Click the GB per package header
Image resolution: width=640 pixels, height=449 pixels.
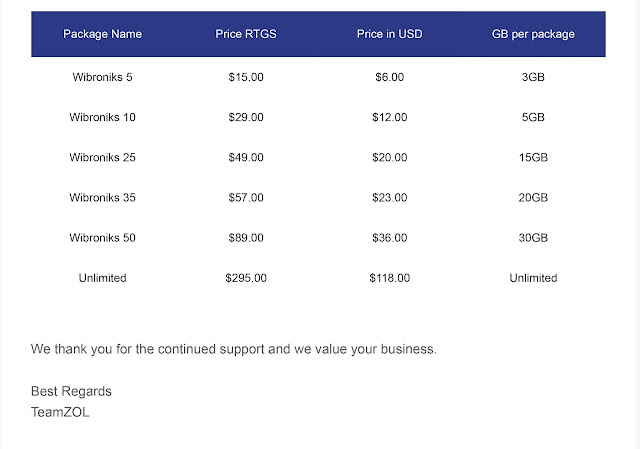point(533,34)
